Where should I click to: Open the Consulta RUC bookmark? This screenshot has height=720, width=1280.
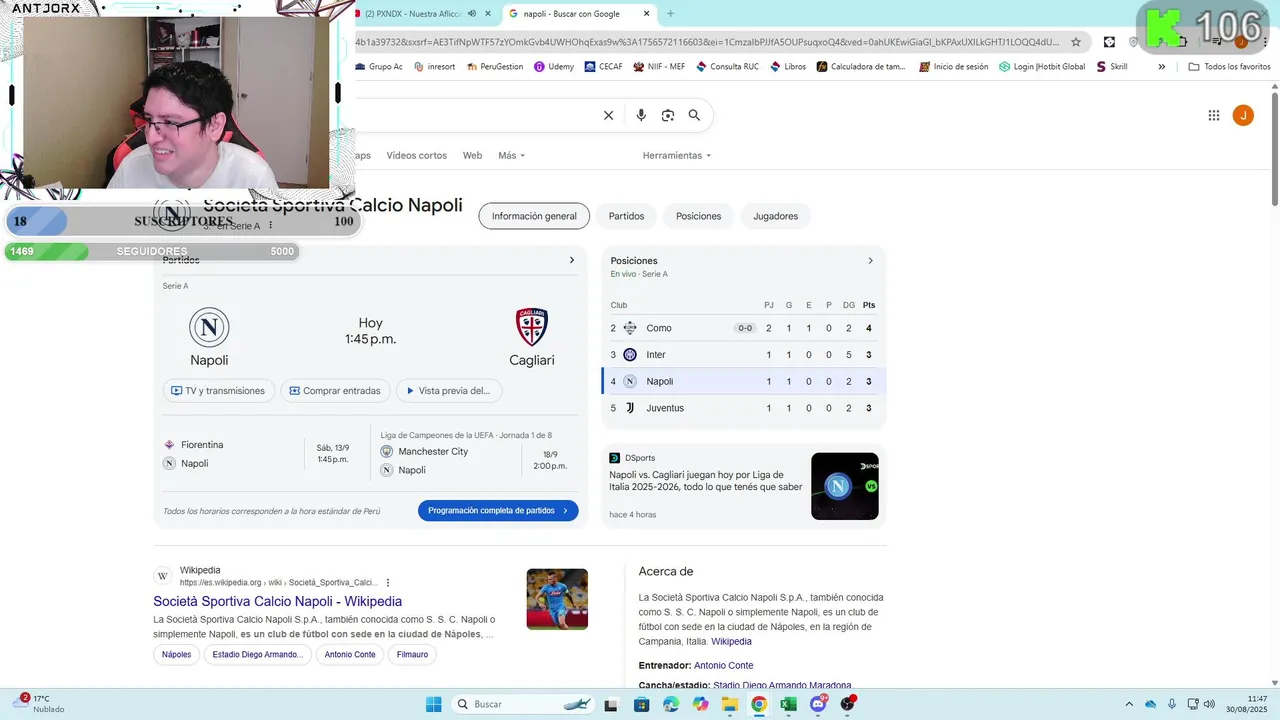click(728, 67)
